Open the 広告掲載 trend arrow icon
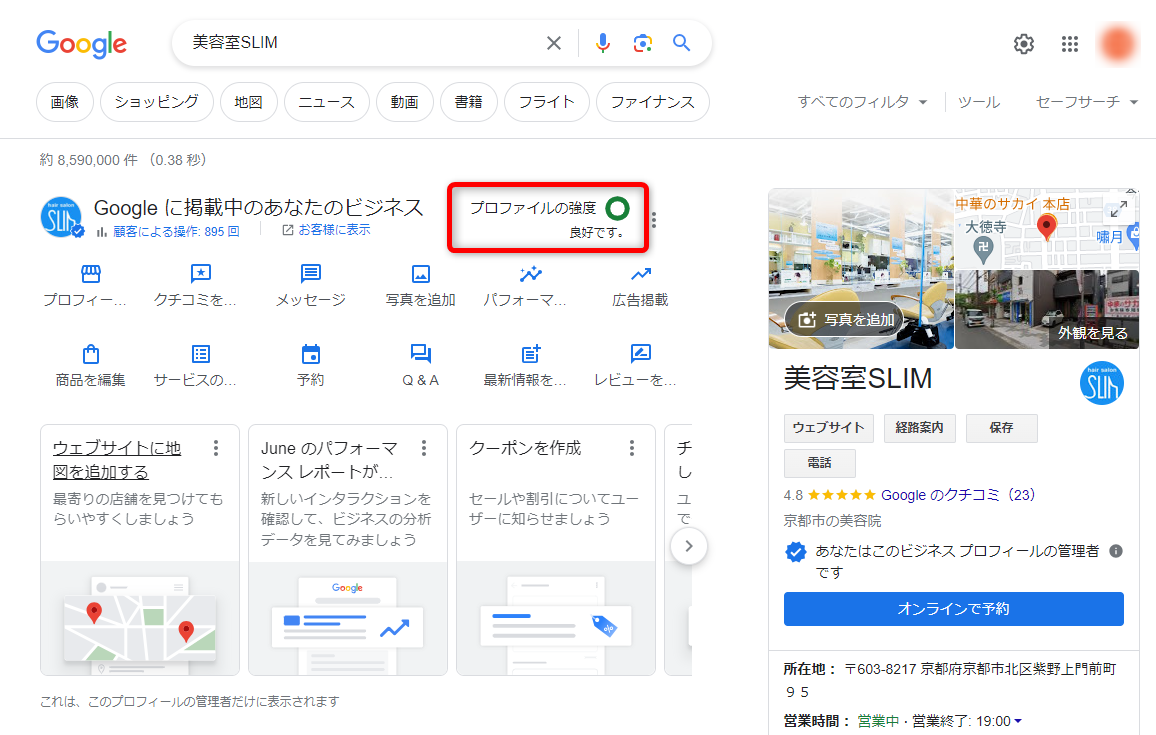The image size is (1156, 735). tap(641, 274)
